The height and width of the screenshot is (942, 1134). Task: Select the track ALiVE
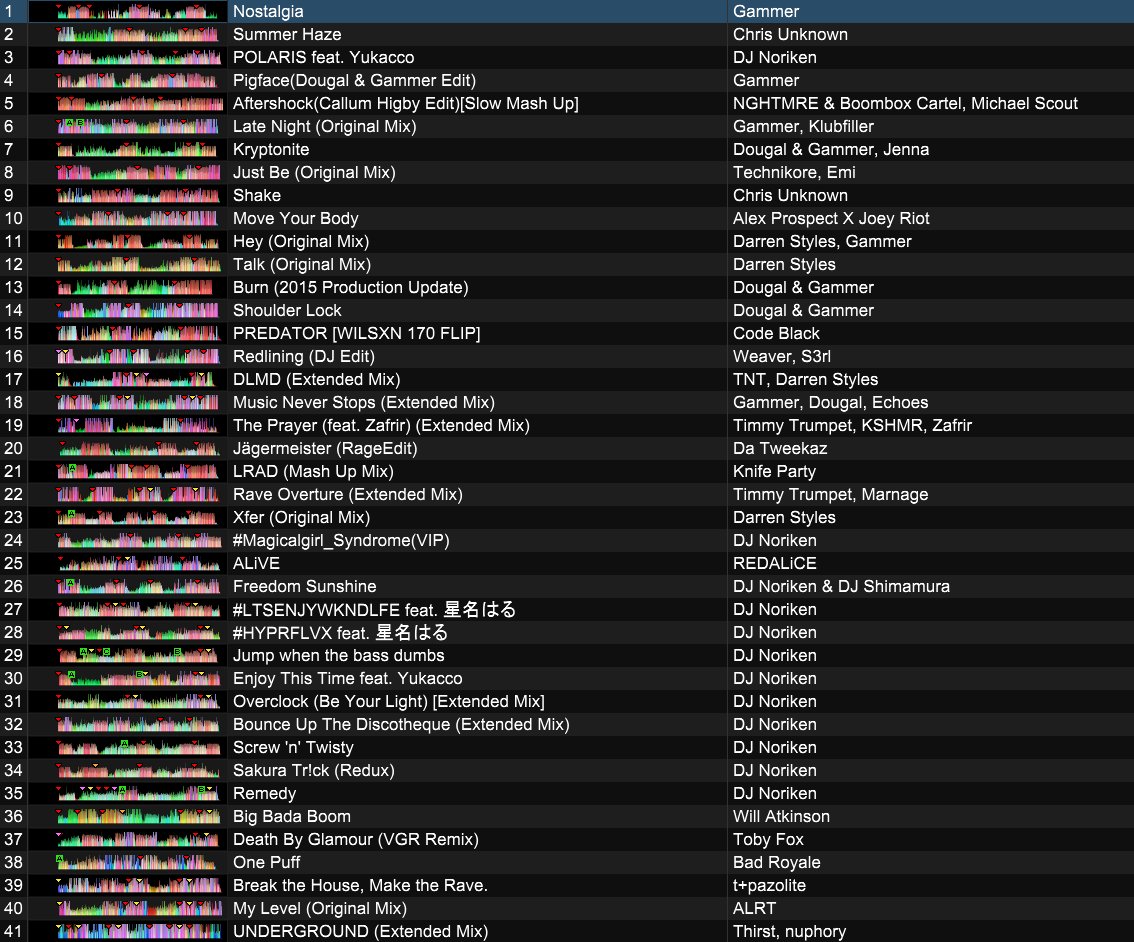[x=256, y=563]
